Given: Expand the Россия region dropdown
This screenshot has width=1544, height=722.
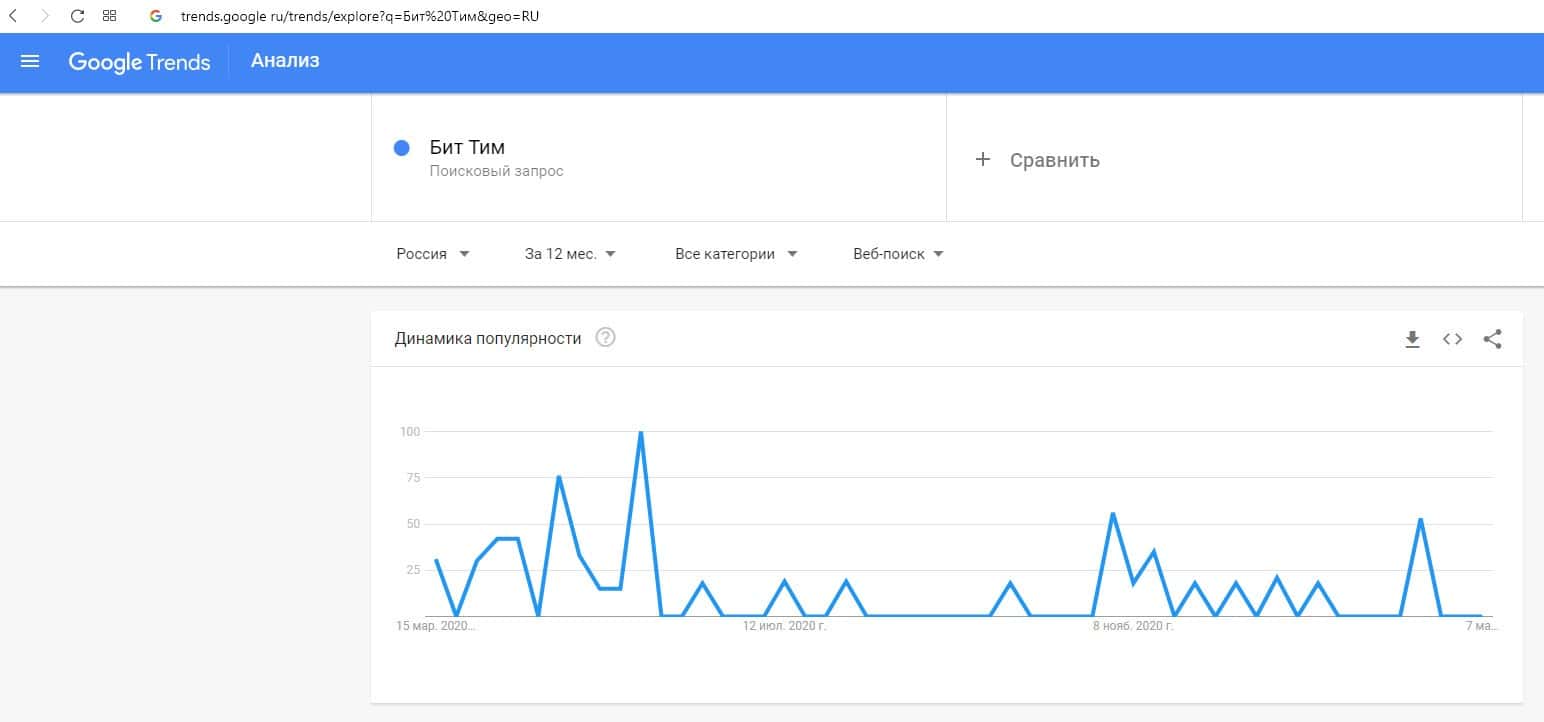Looking at the screenshot, I should pyautogui.click(x=433, y=254).
